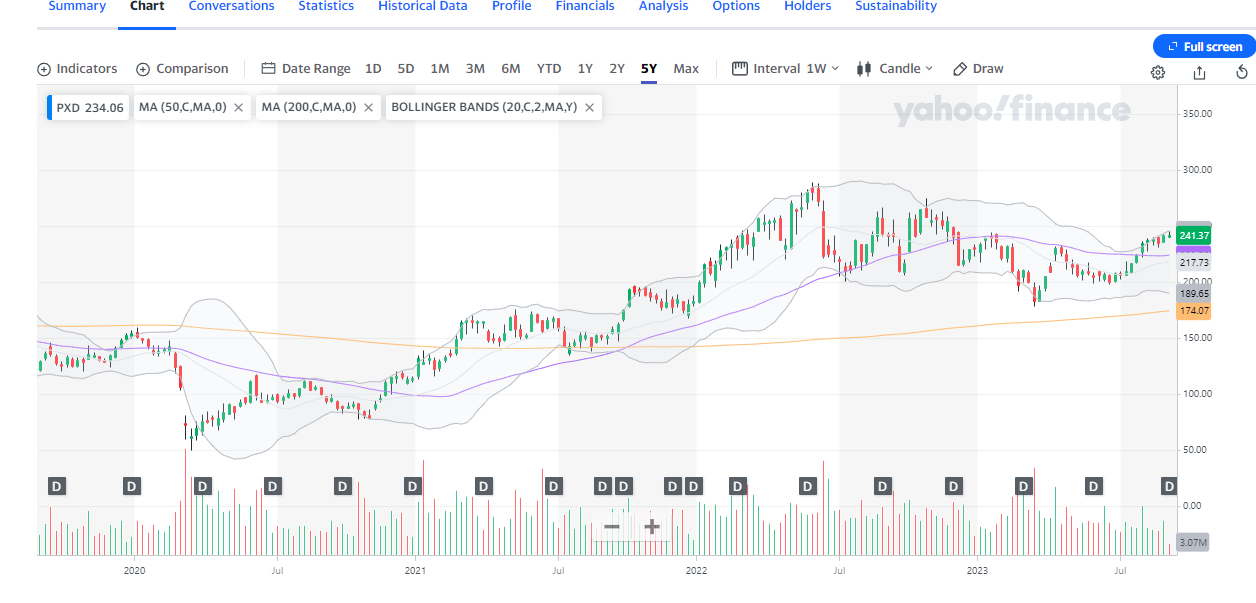Open chart settings gear icon
The height and width of the screenshot is (603, 1256).
[x=1158, y=72]
